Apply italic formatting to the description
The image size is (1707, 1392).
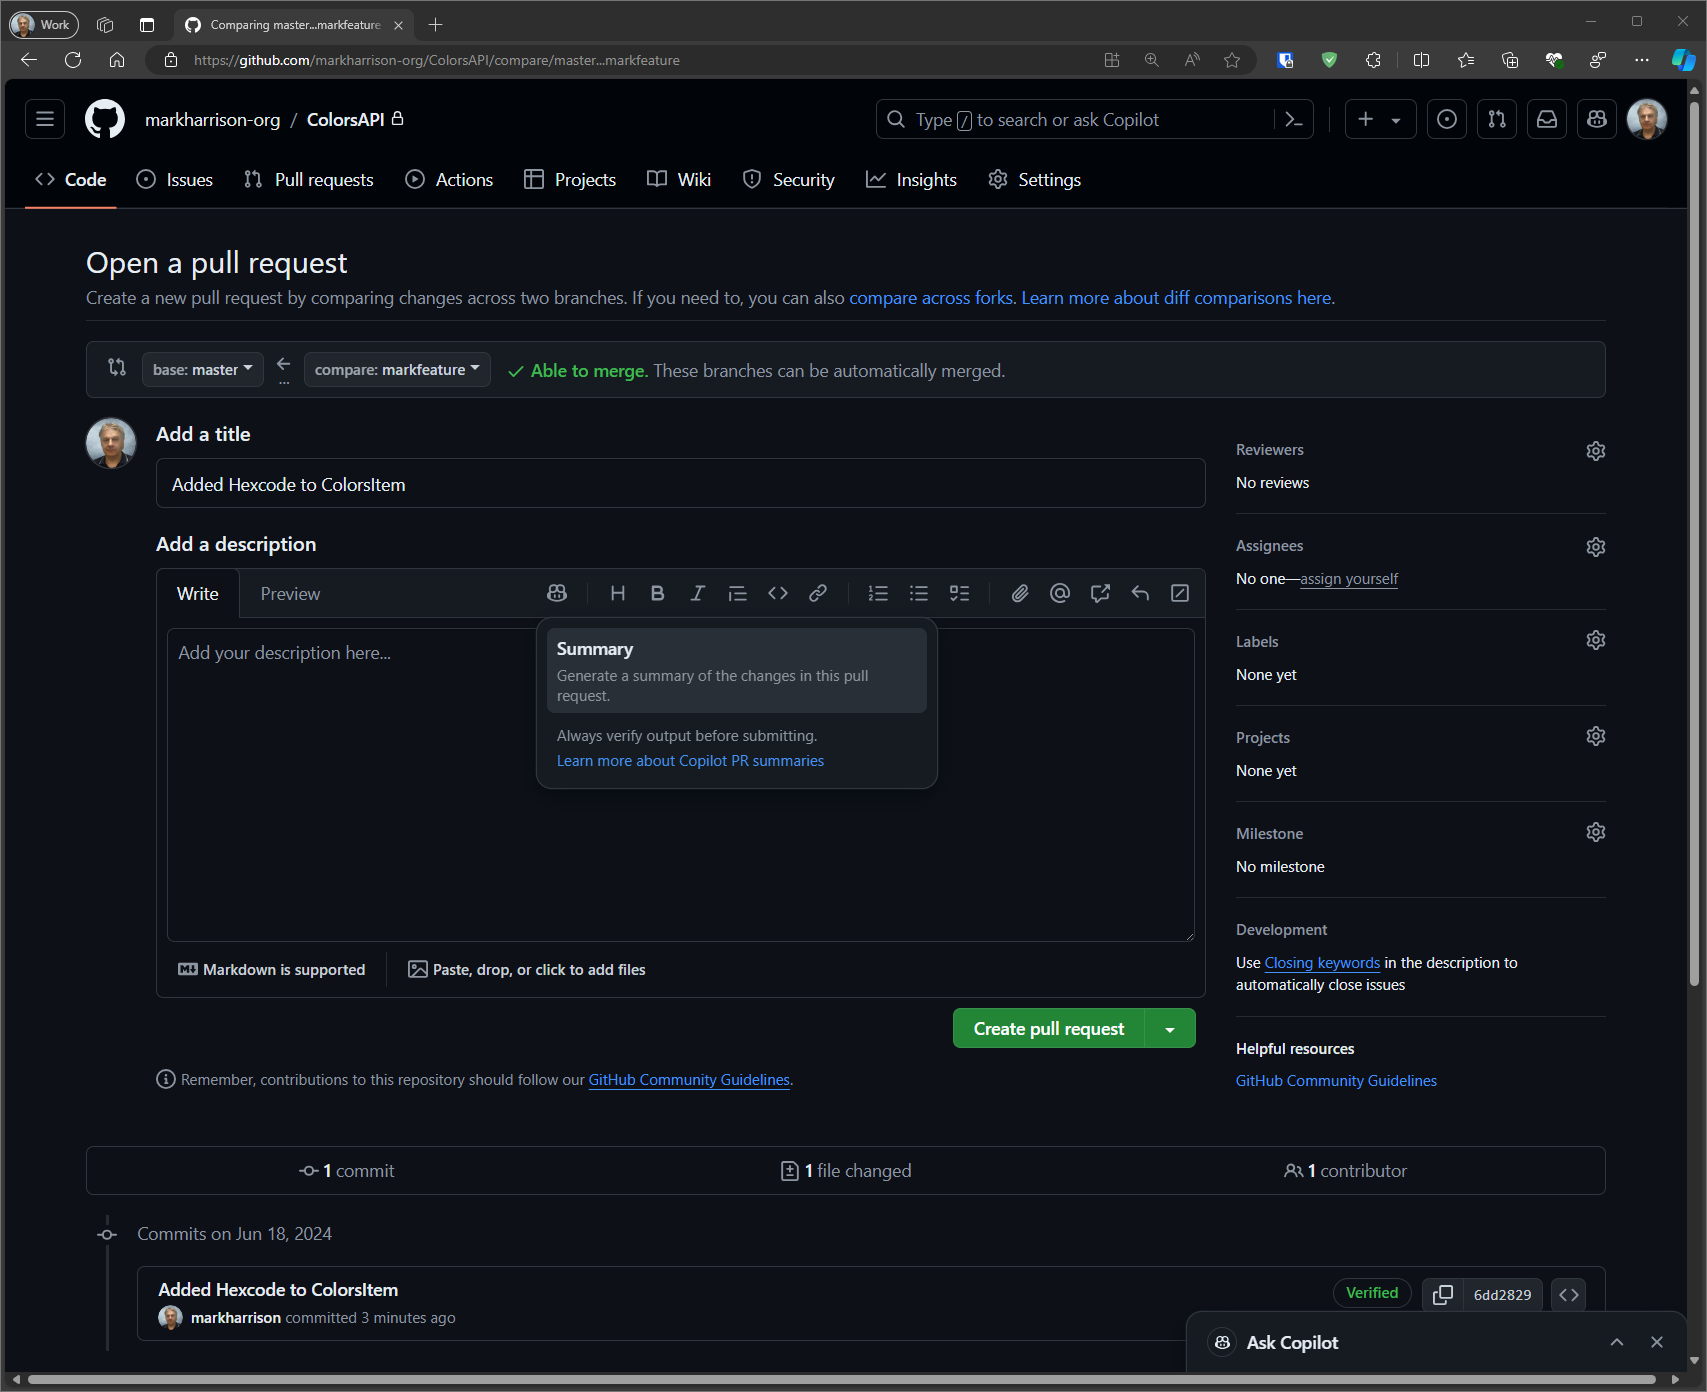pos(697,593)
